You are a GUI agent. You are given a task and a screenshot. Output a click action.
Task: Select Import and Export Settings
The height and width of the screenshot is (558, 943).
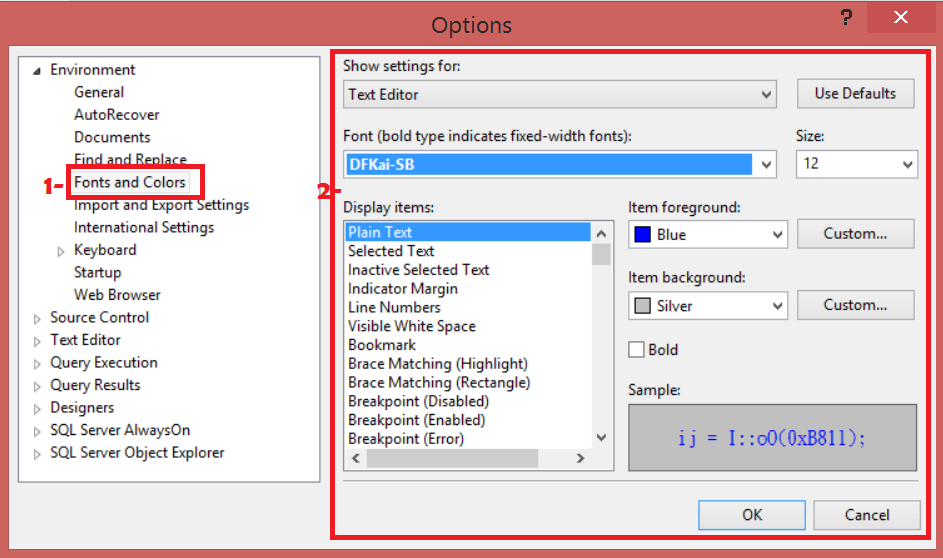pyautogui.click(x=161, y=205)
